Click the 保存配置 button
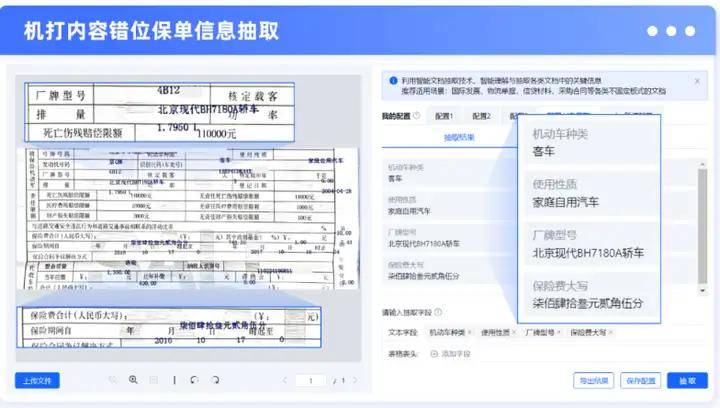 tap(641, 380)
